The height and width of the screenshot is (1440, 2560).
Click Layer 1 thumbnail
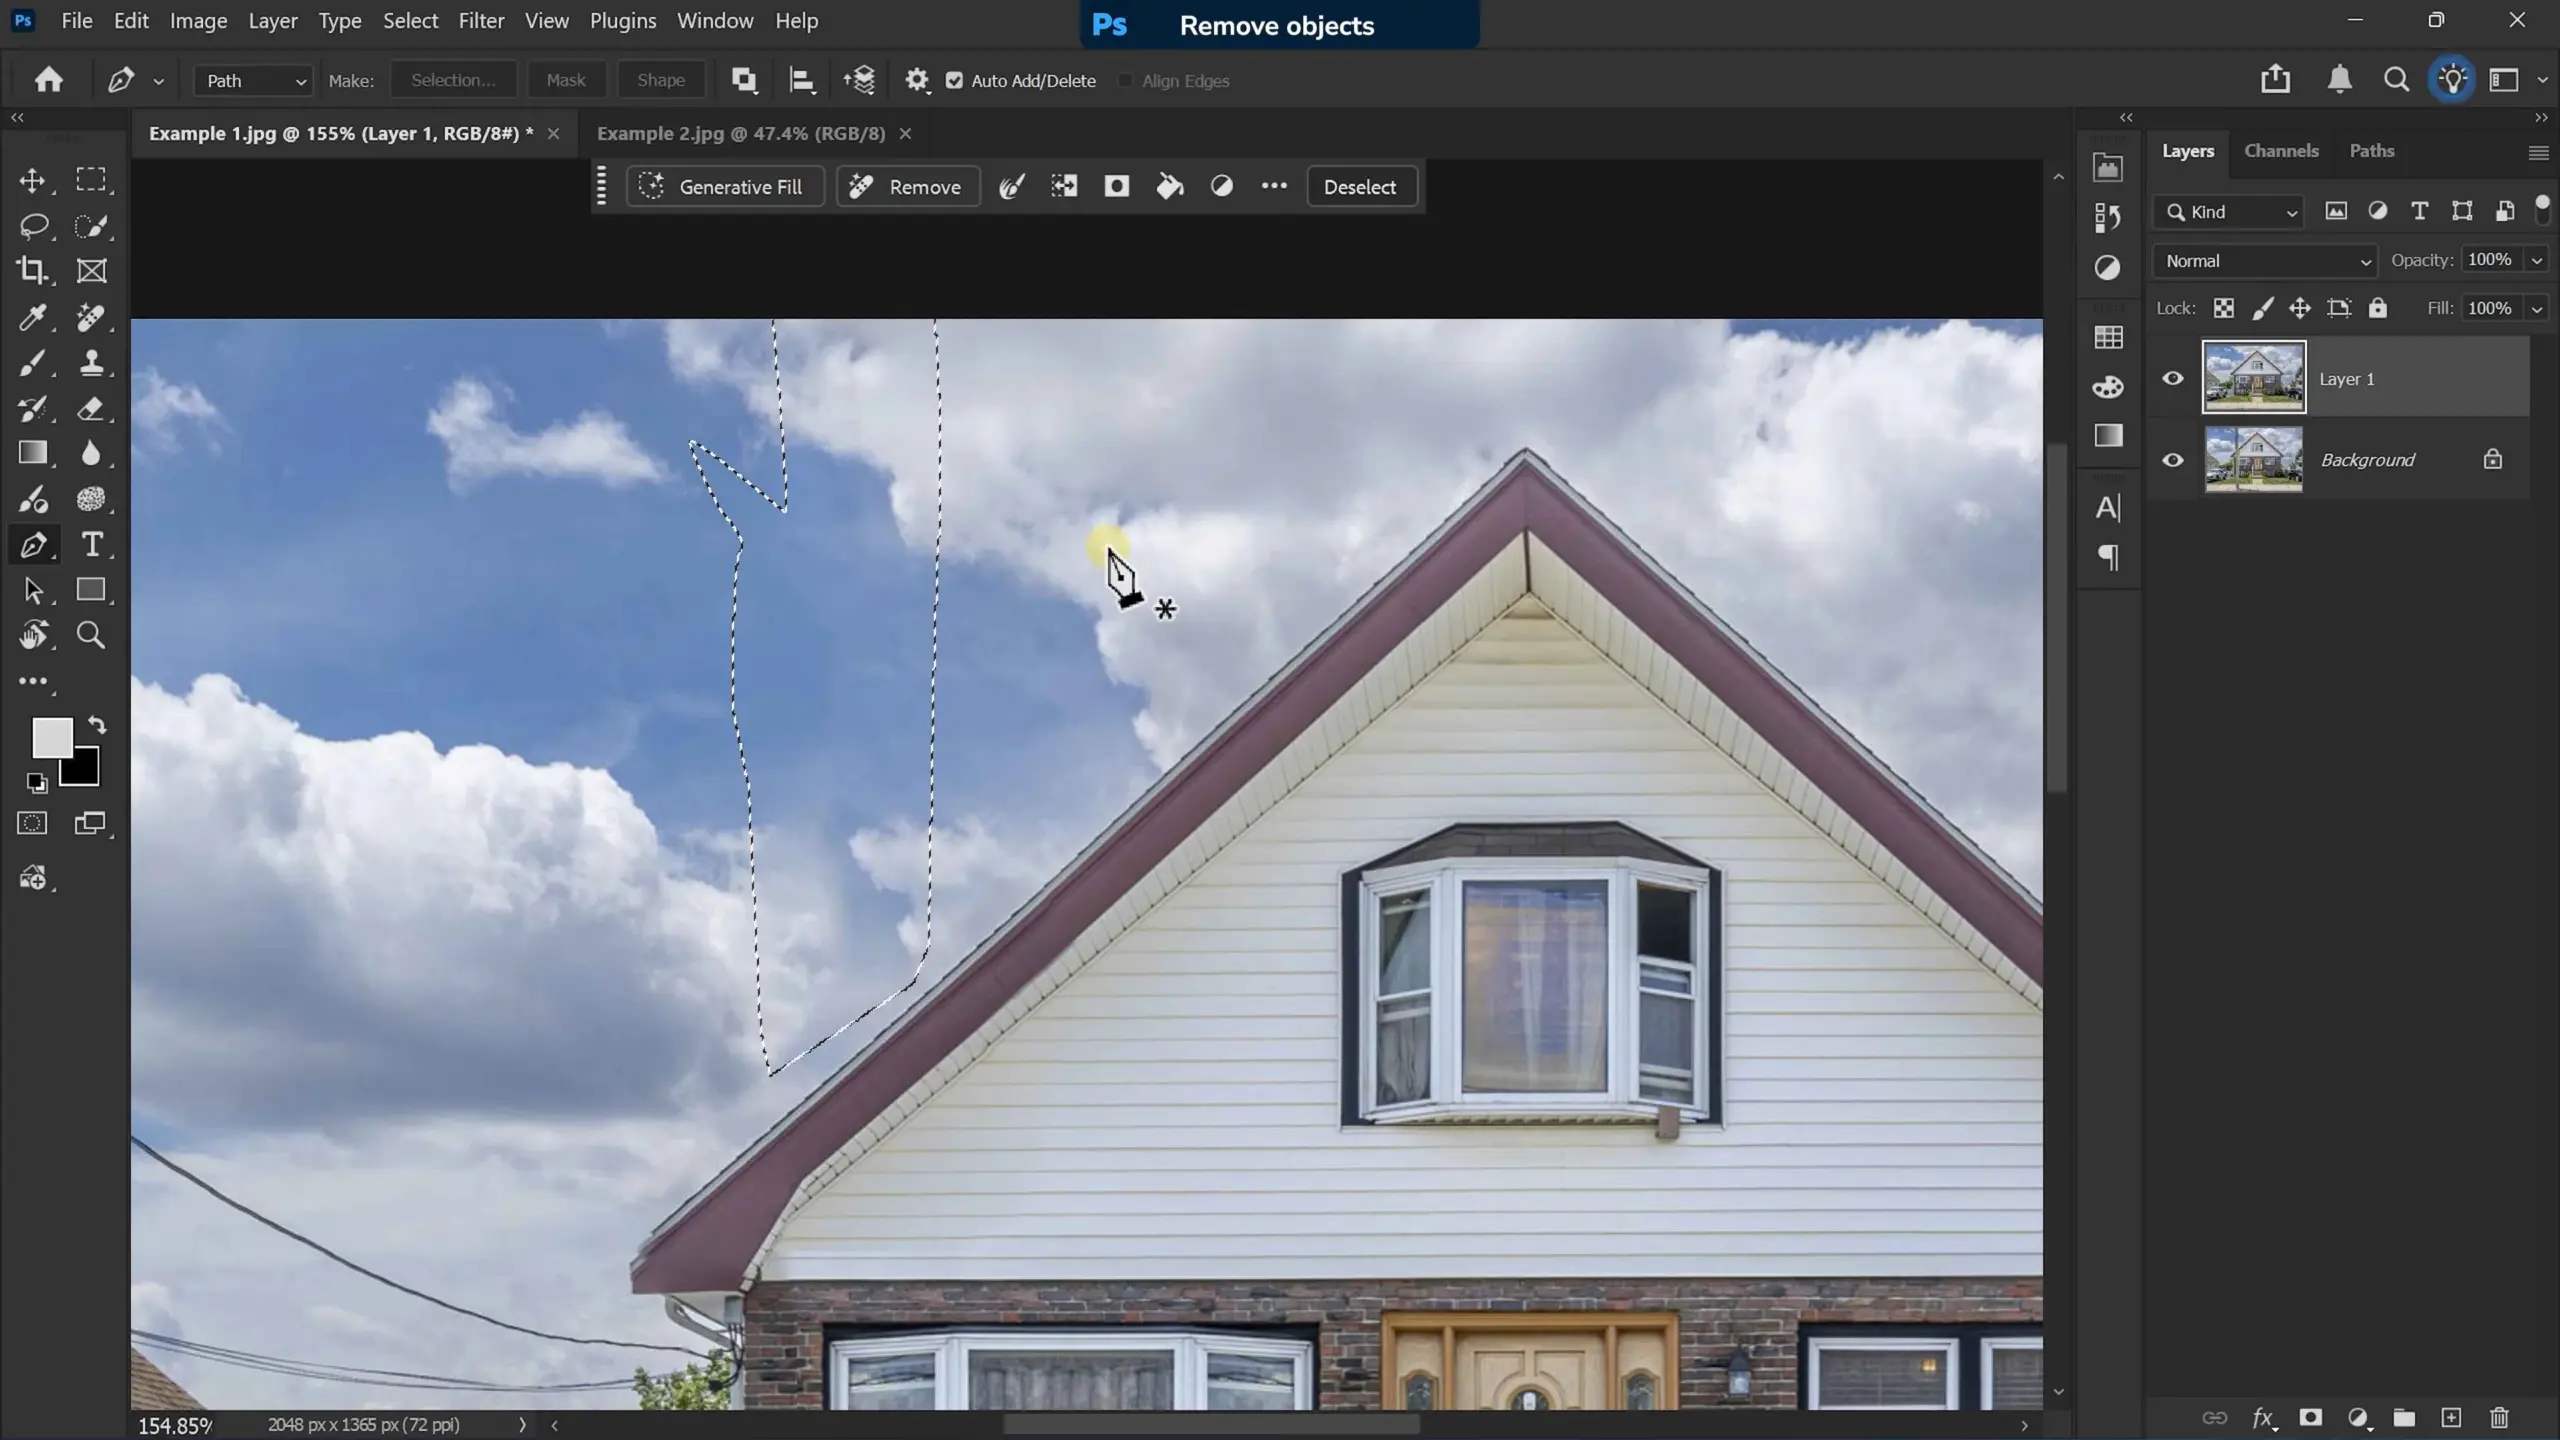coord(2254,377)
